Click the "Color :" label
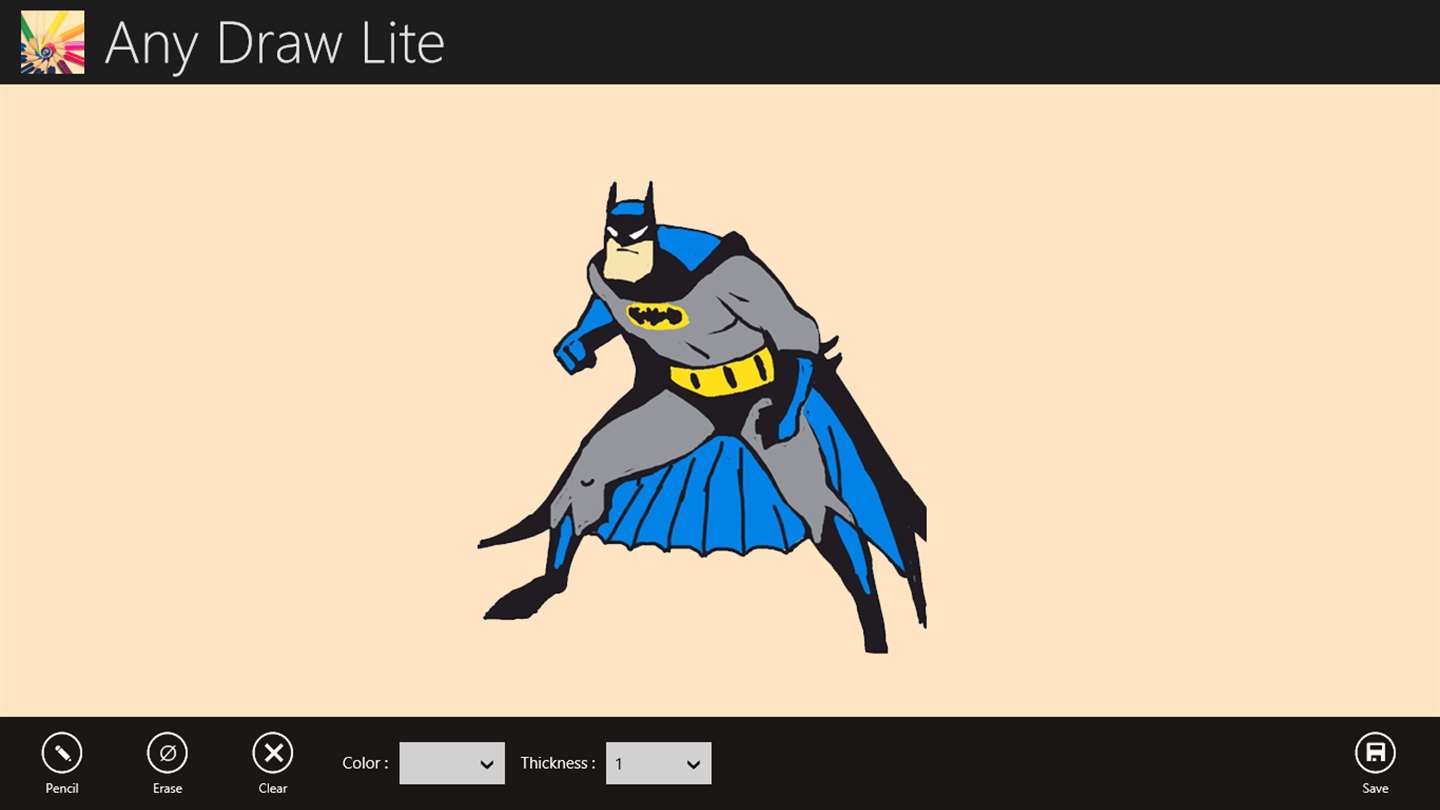The height and width of the screenshot is (810, 1440). 365,763
